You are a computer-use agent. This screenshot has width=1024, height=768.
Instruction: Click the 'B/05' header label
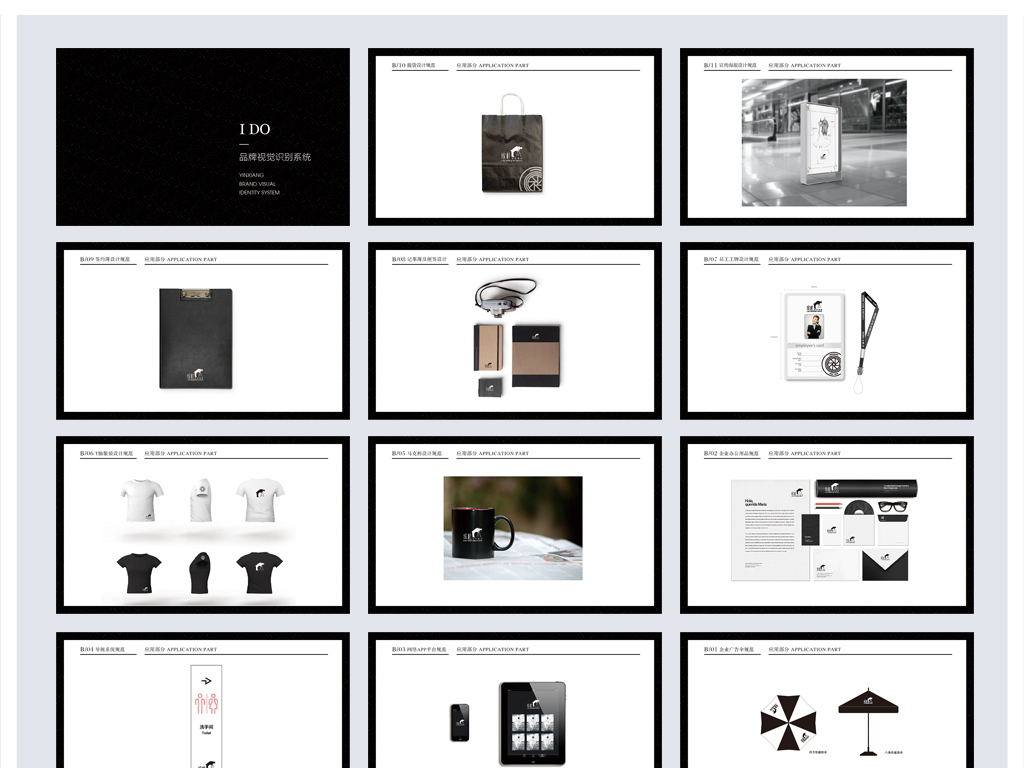pos(398,453)
